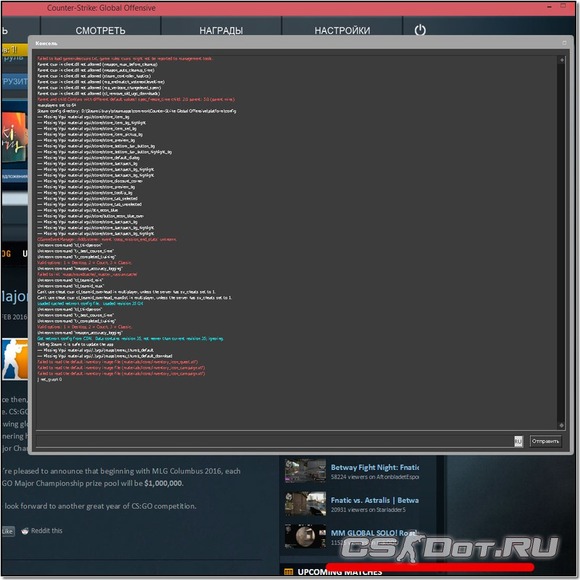Click the power quit icon

420,30
